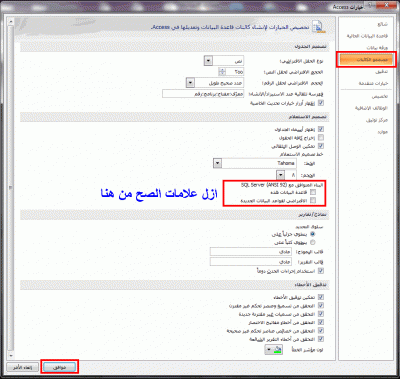The image size is (400, 379).
Task: Toggle Enable AutoJoin checkbox
Action: pyautogui.click(x=321, y=146)
